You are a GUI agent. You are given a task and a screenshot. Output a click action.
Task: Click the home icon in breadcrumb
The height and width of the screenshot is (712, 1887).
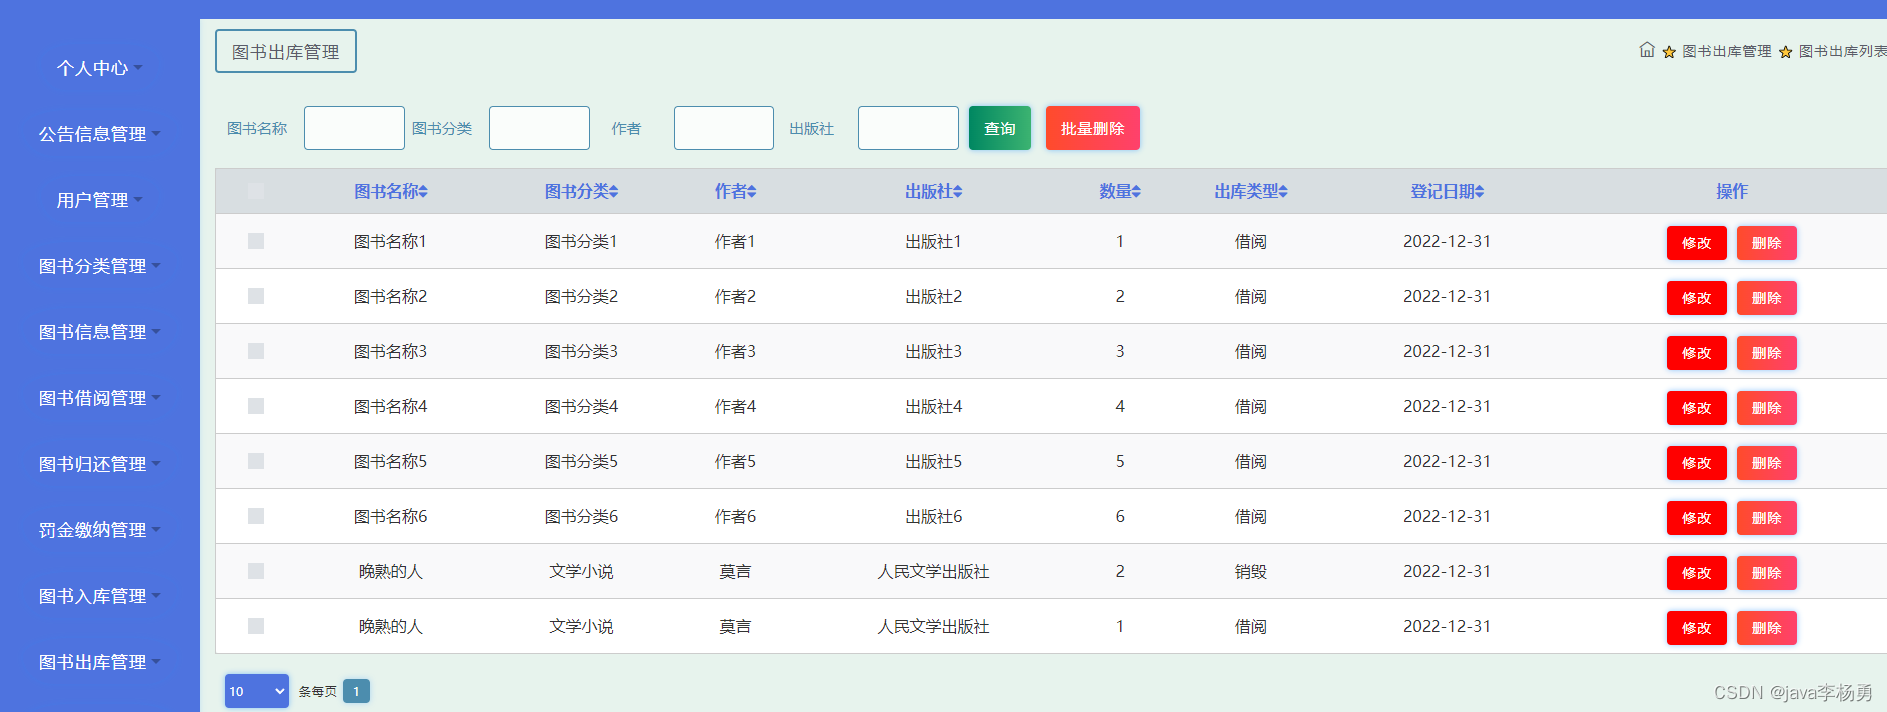pyautogui.click(x=1646, y=50)
